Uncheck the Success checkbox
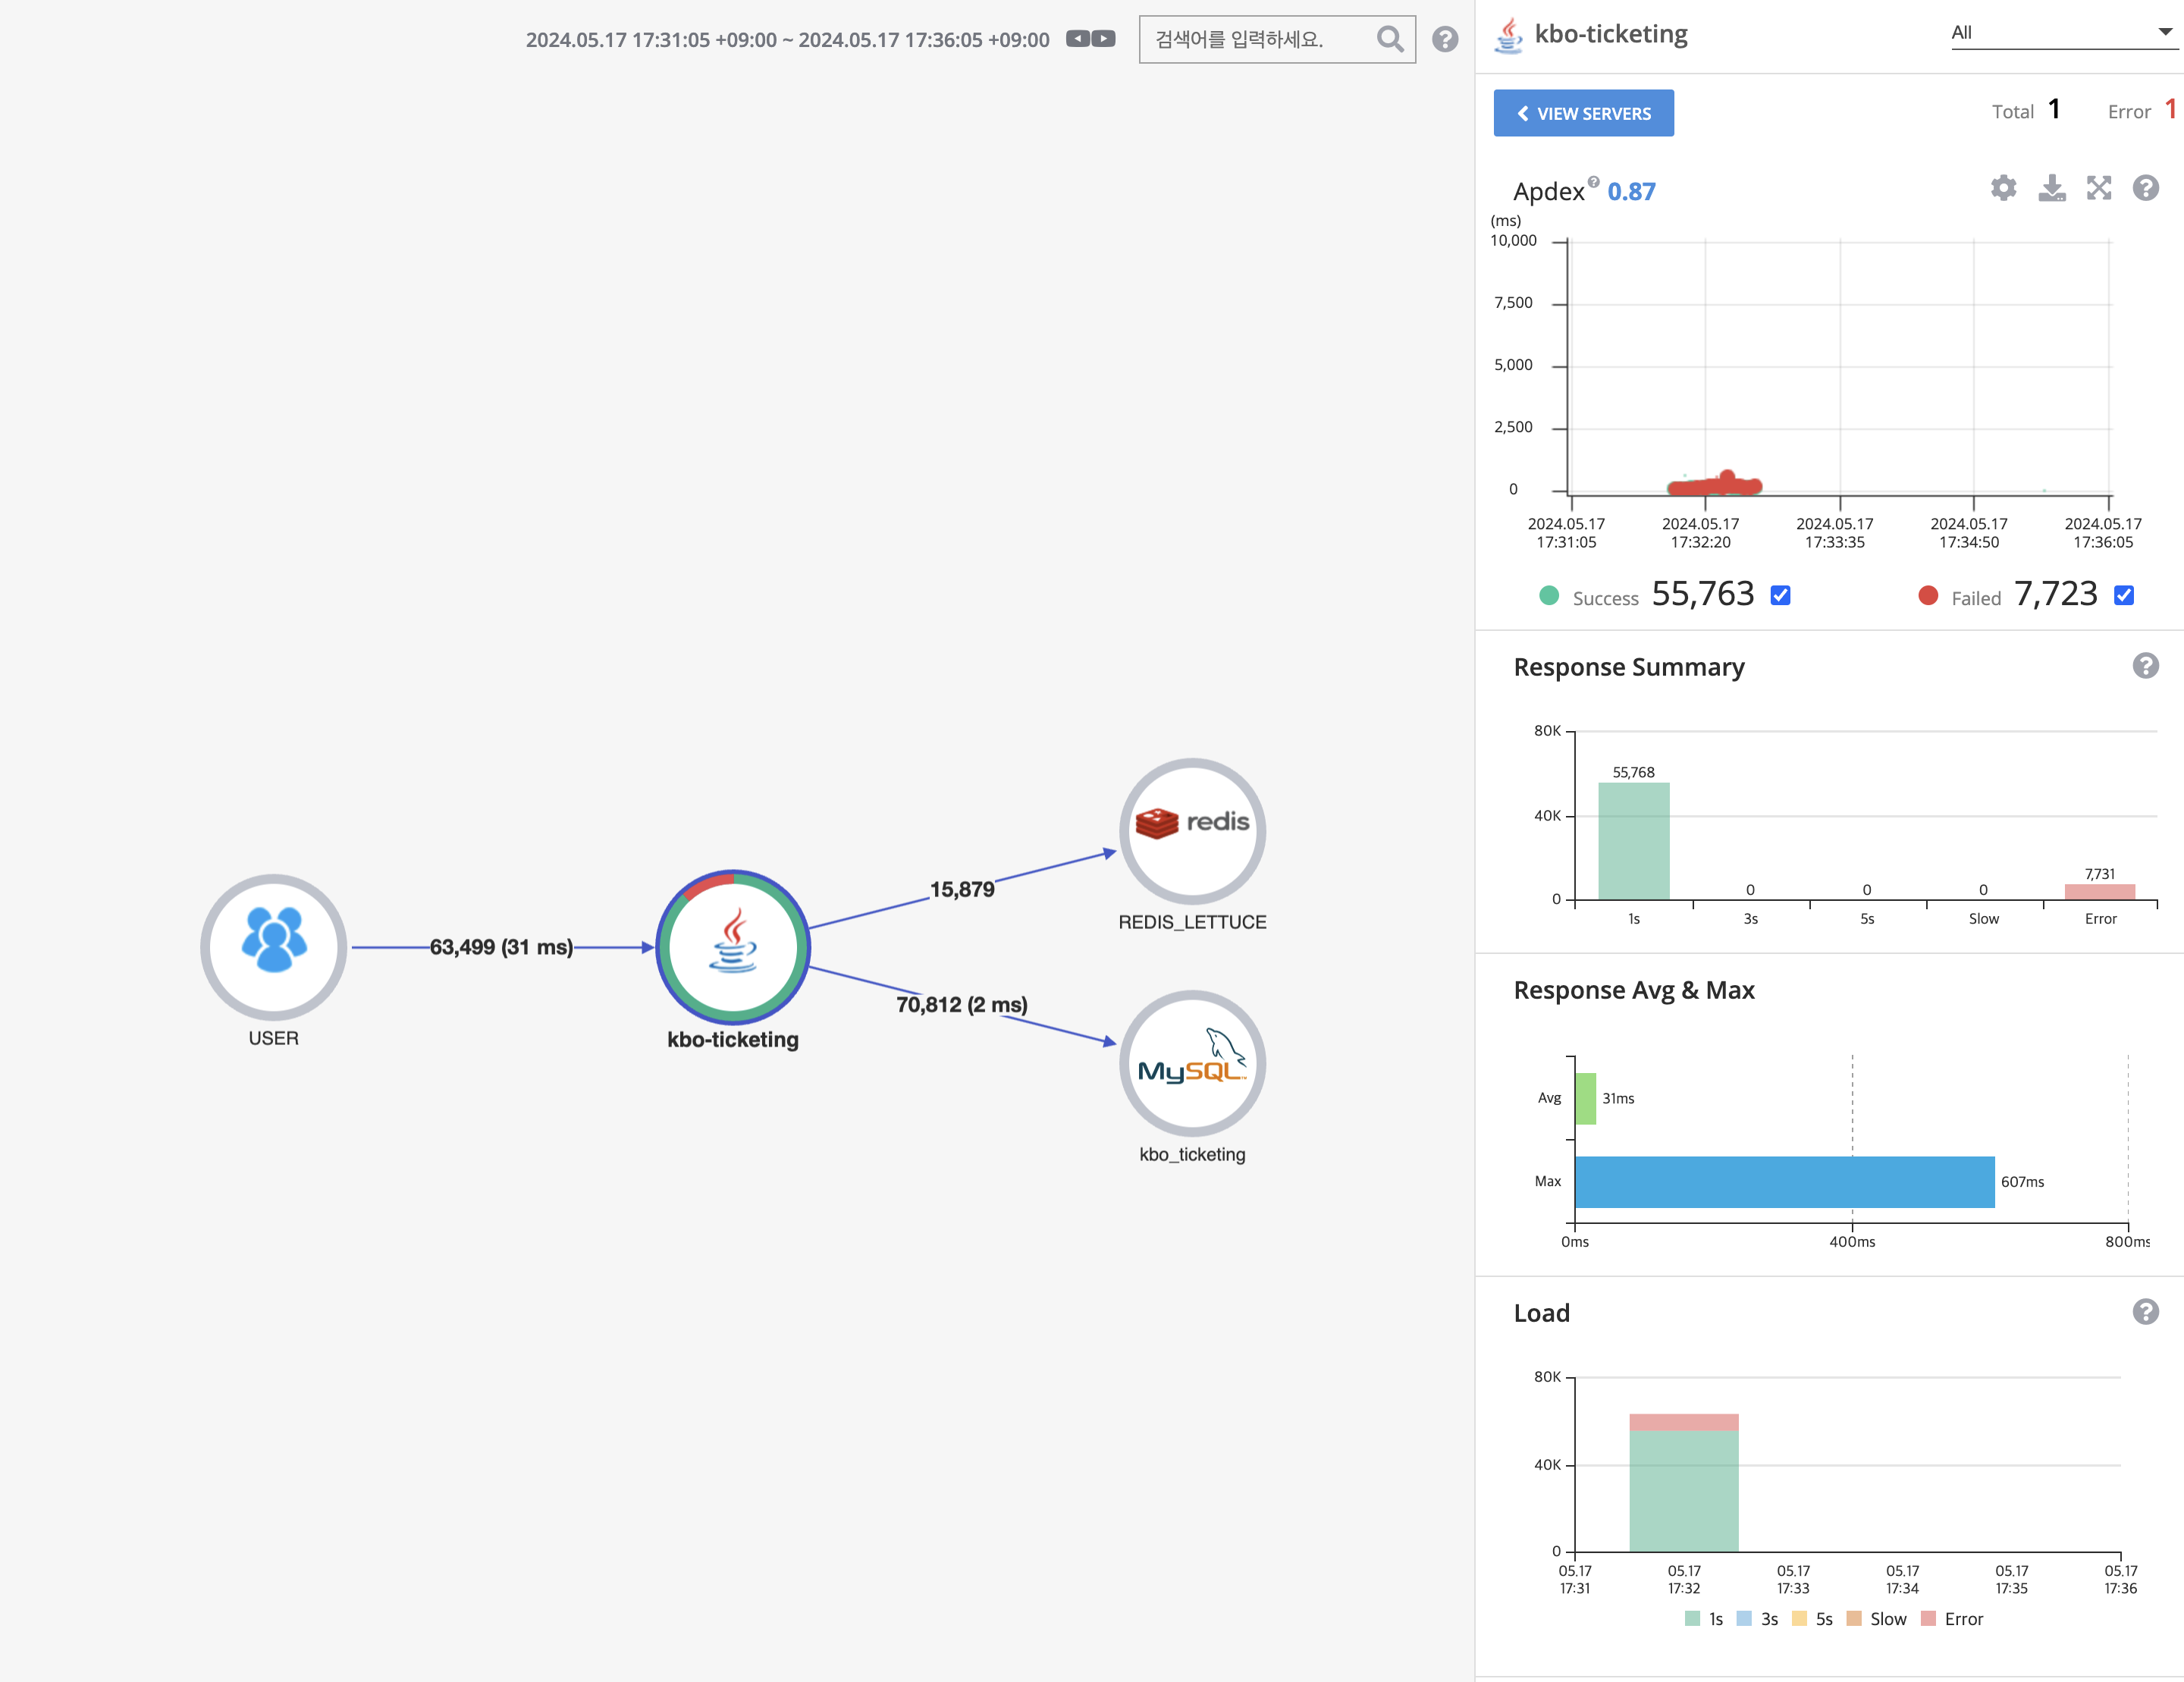Image resolution: width=2184 pixels, height=1682 pixels. point(1780,596)
